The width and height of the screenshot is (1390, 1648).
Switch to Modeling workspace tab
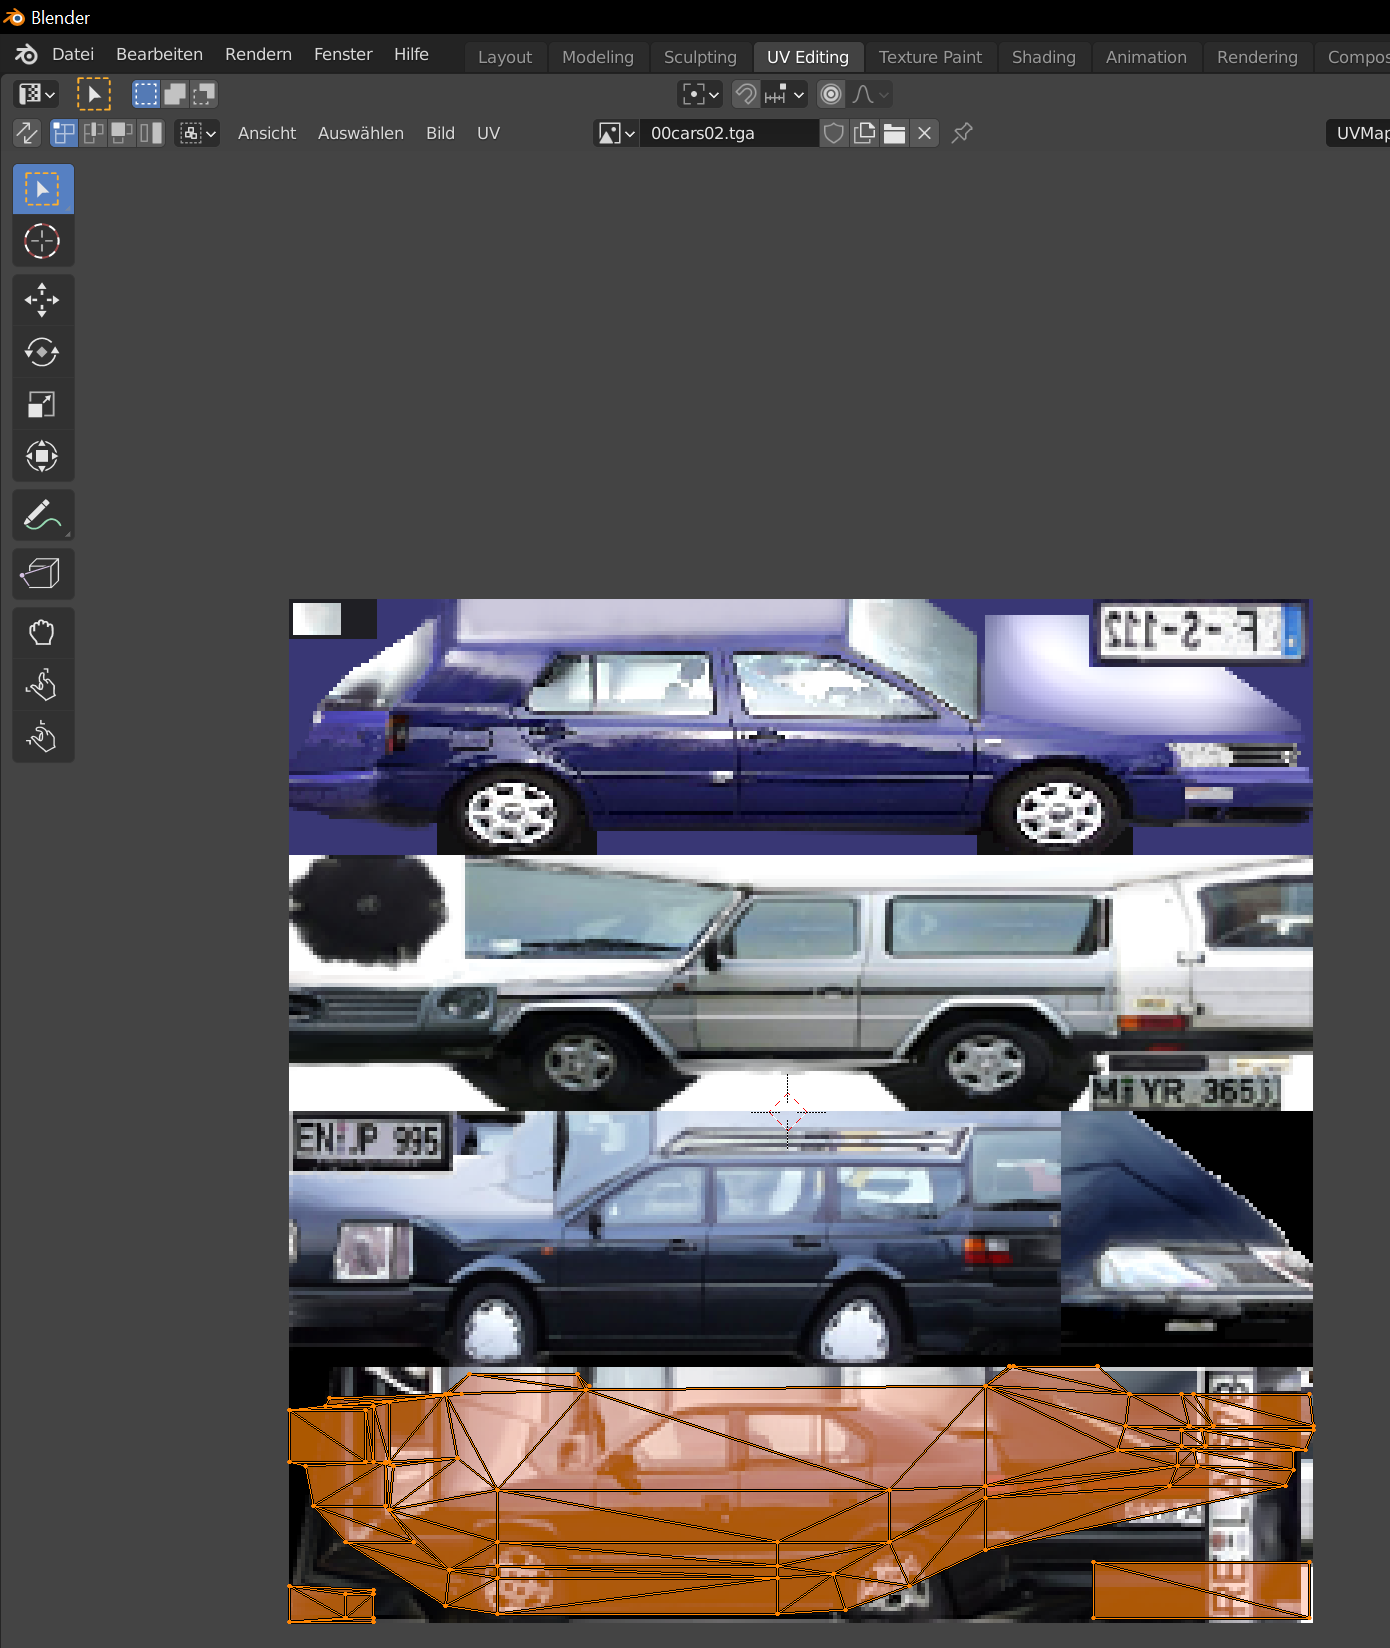[598, 57]
